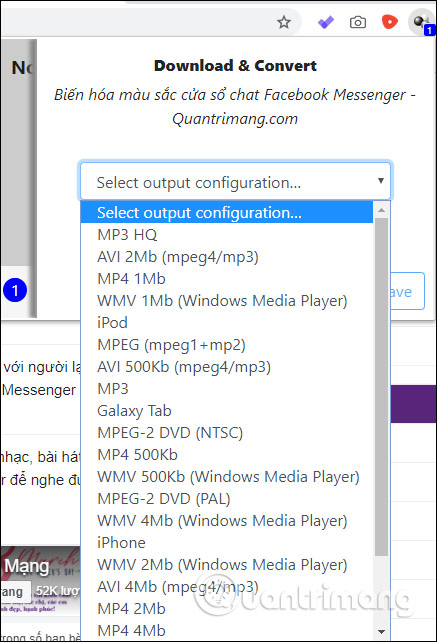This screenshot has height=642, width=437.
Task: Select MP4 500Kb from the list
Action: pyautogui.click(x=227, y=455)
